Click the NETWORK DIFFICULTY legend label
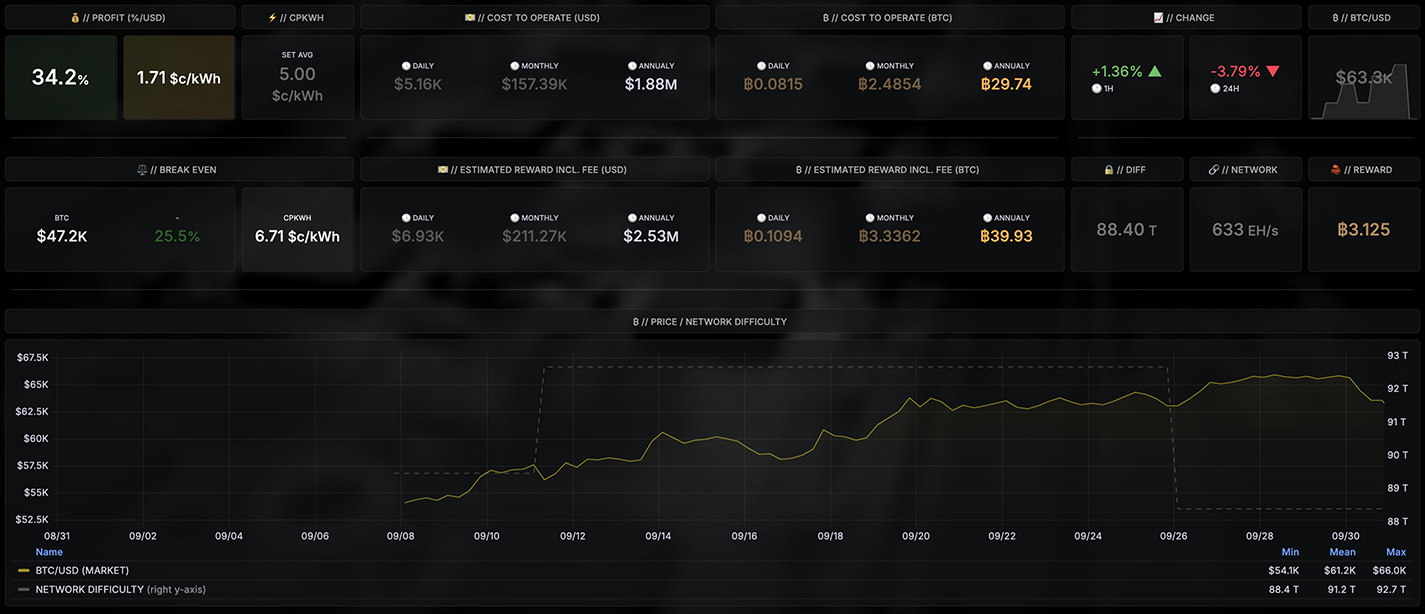The height and width of the screenshot is (614, 1425). tap(89, 590)
